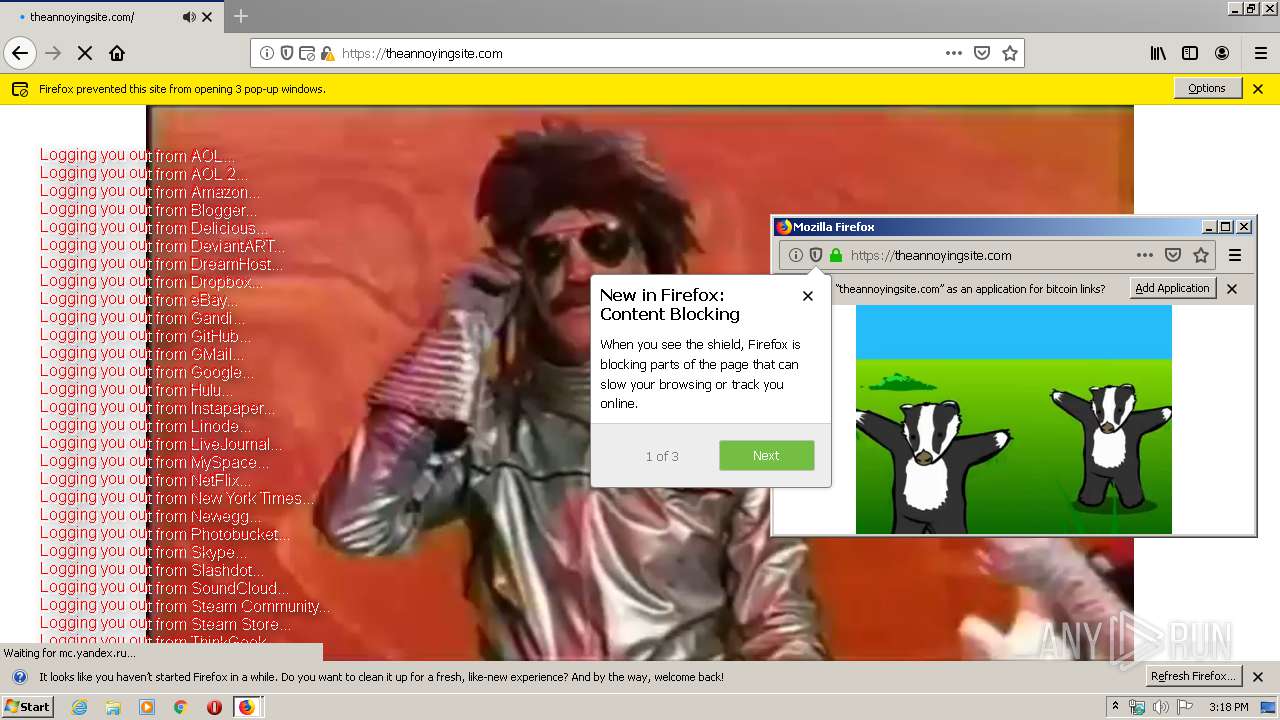The image size is (1280, 720).
Task: Select the active Firefox taskbar button
Action: pyautogui.click(x=247, y=707)
